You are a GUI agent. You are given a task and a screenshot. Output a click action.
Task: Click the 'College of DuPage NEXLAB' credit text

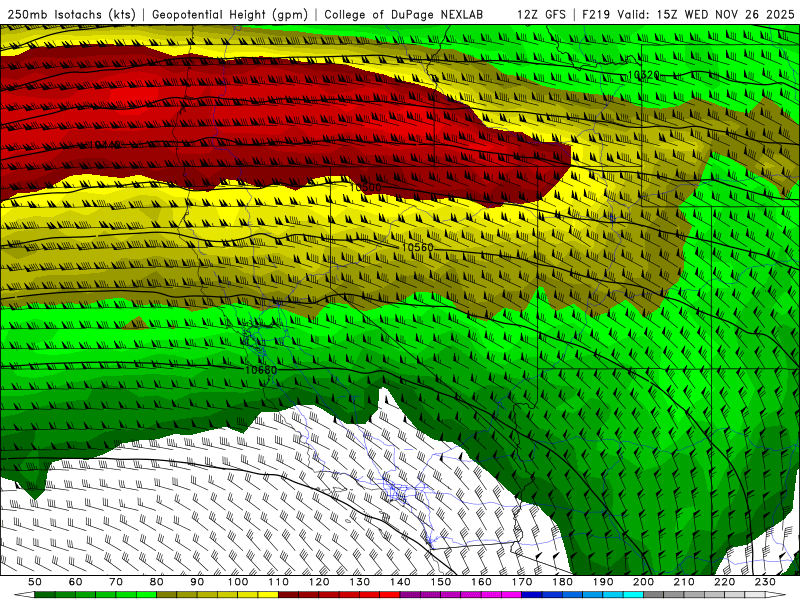pyautogui.click(x=404, y=15)
